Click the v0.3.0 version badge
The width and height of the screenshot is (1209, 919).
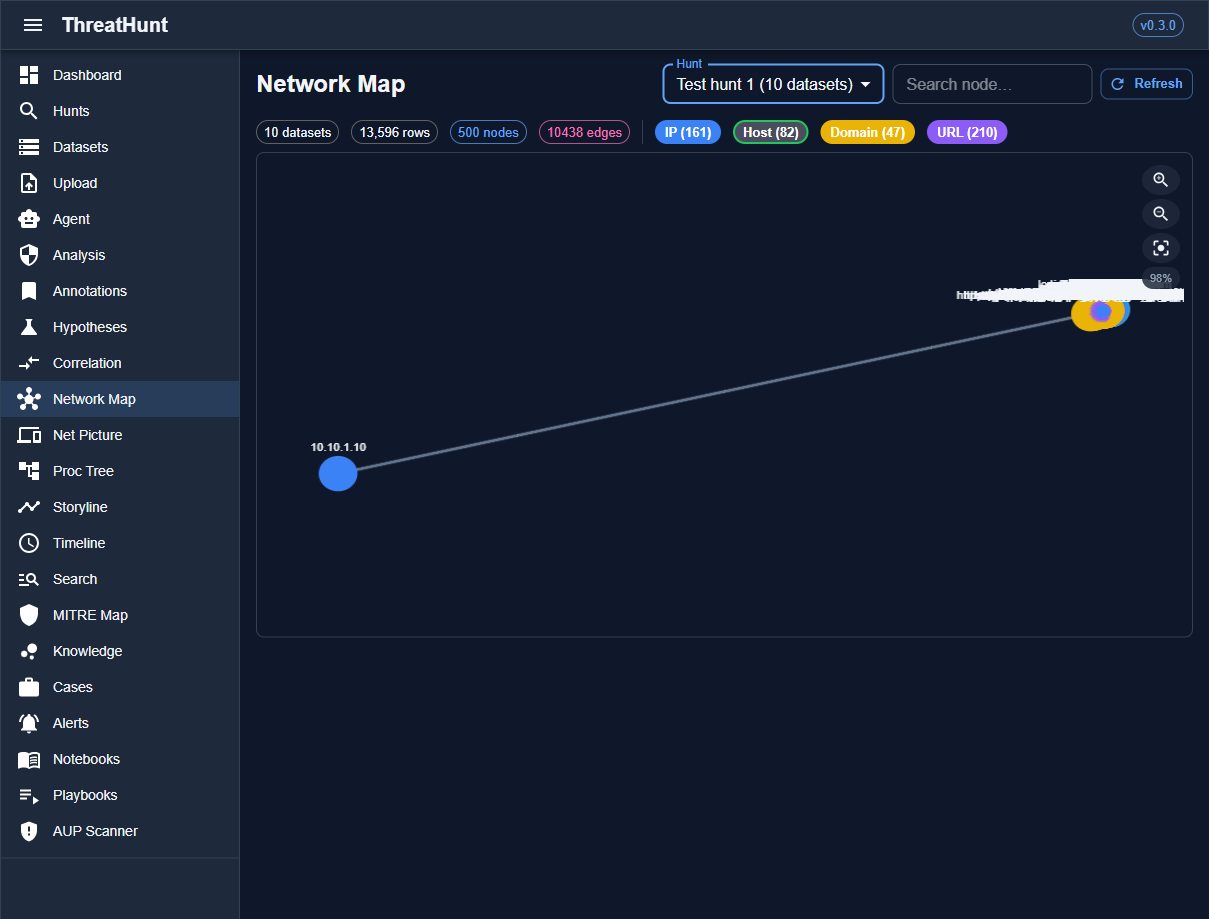click(1157, 25)
